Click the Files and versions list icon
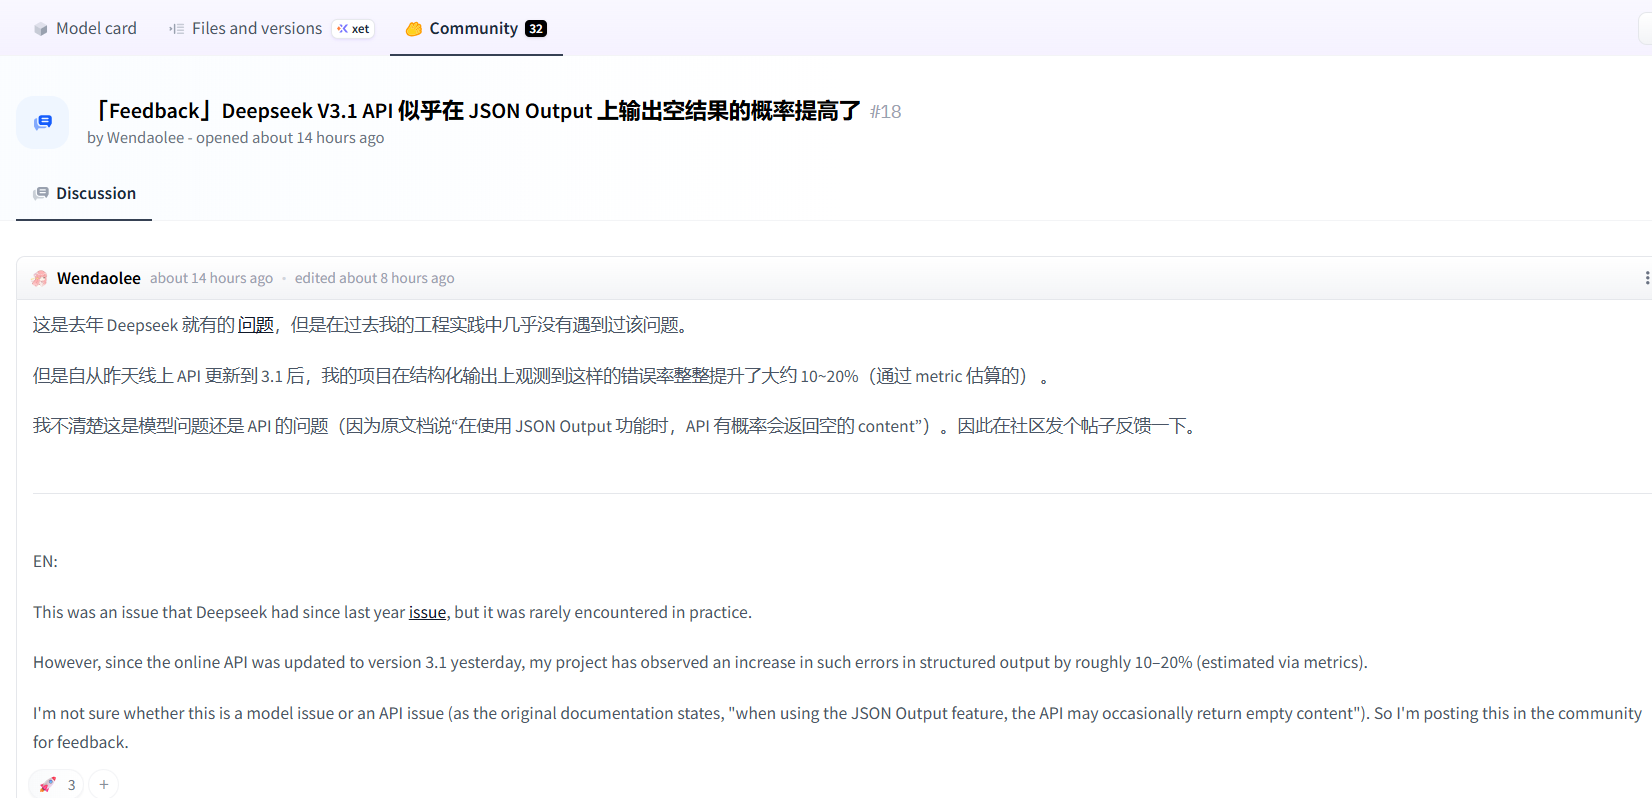 177,29
